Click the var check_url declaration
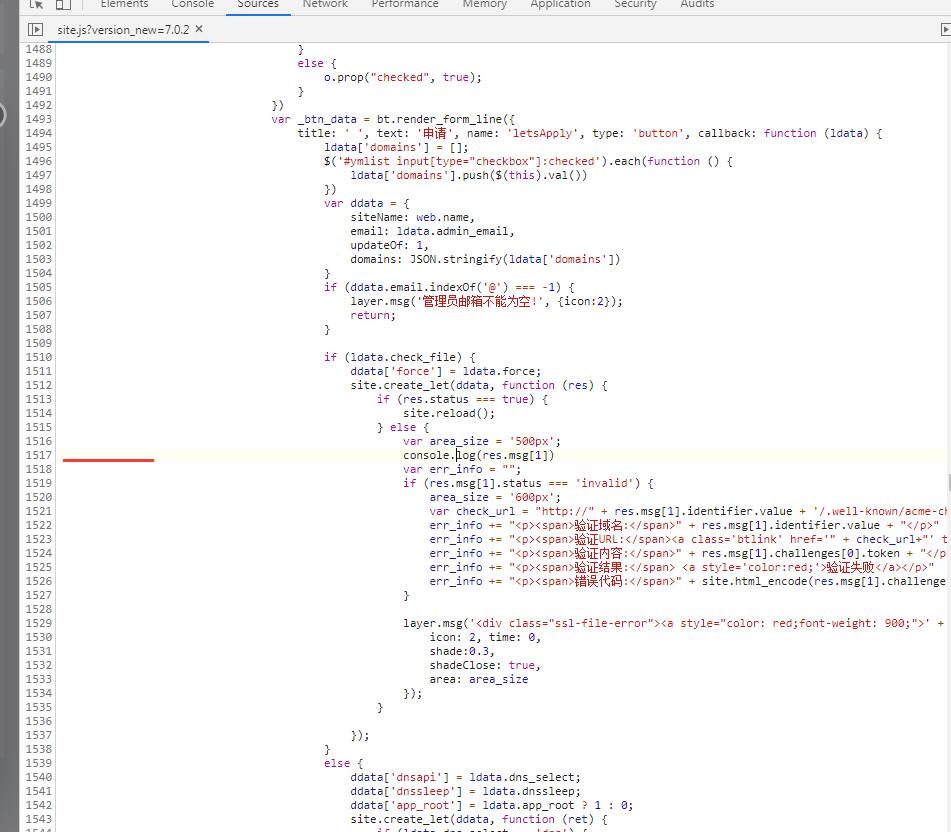This screenshot has height=832, width=951. coord(688,511)
